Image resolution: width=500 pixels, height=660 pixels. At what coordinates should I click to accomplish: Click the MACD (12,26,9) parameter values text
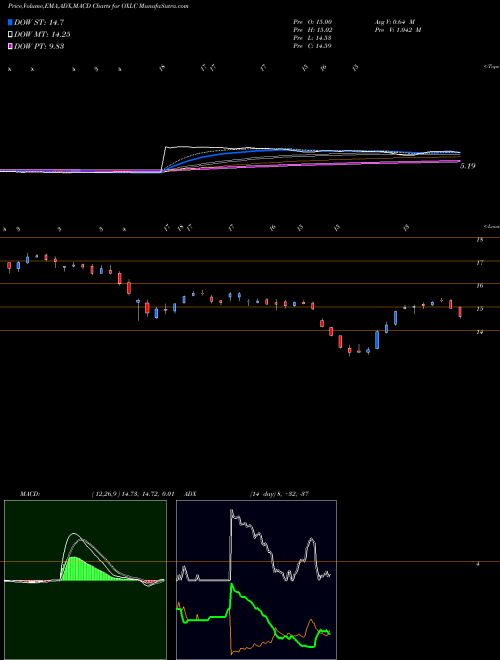coord(133,494)
